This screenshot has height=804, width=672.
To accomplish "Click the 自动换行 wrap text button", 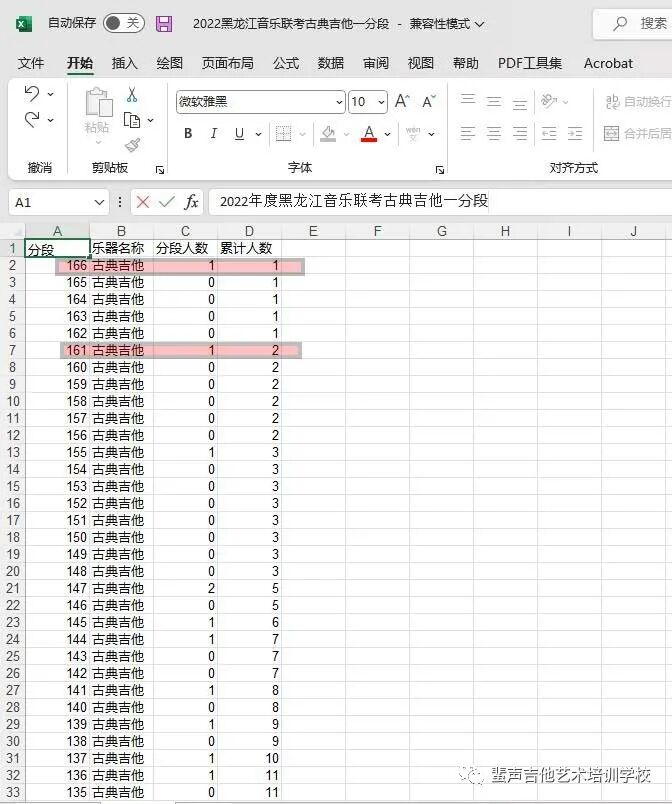I will [638, 102].
